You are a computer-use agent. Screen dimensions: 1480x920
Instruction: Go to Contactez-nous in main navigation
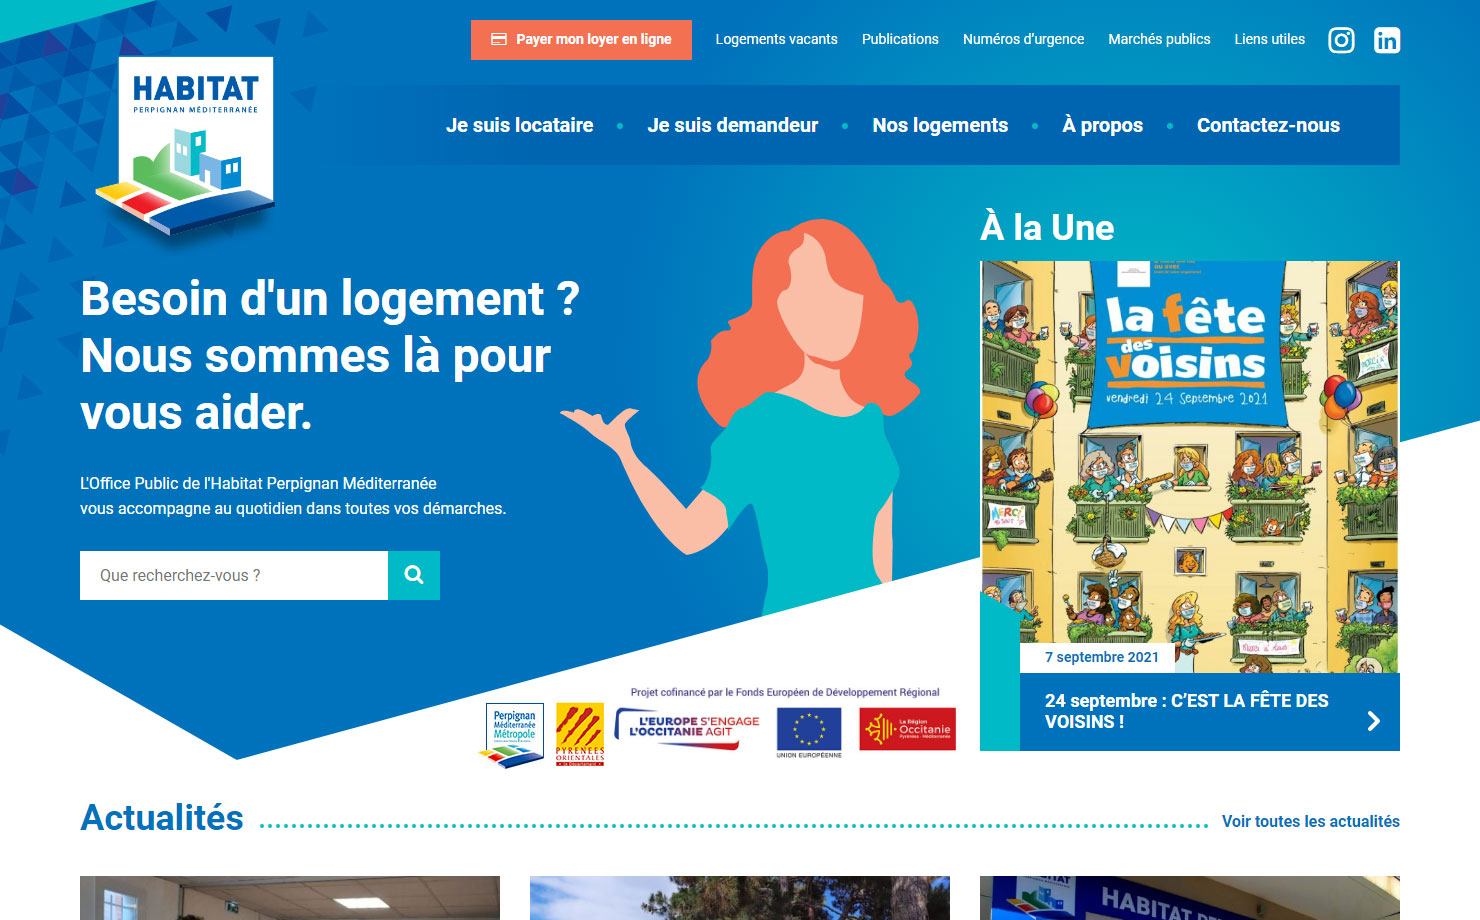pos(1268,125)
